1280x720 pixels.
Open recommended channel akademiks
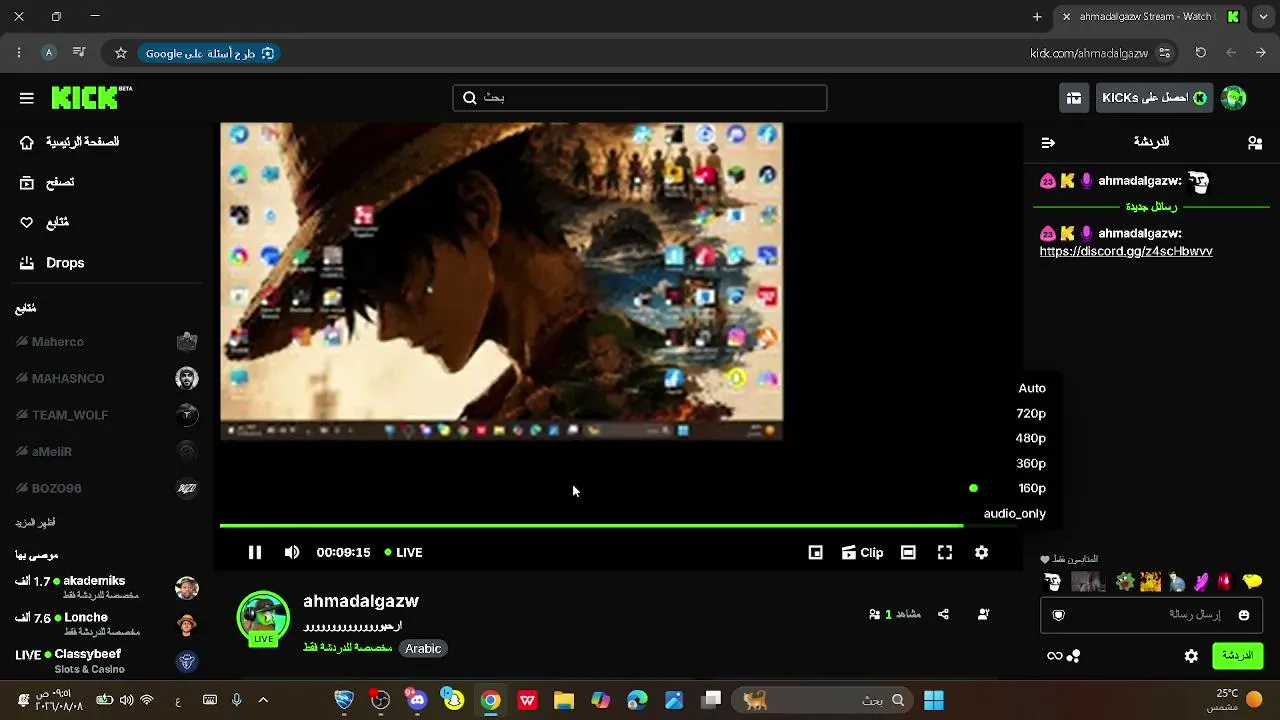click(106, 587)
